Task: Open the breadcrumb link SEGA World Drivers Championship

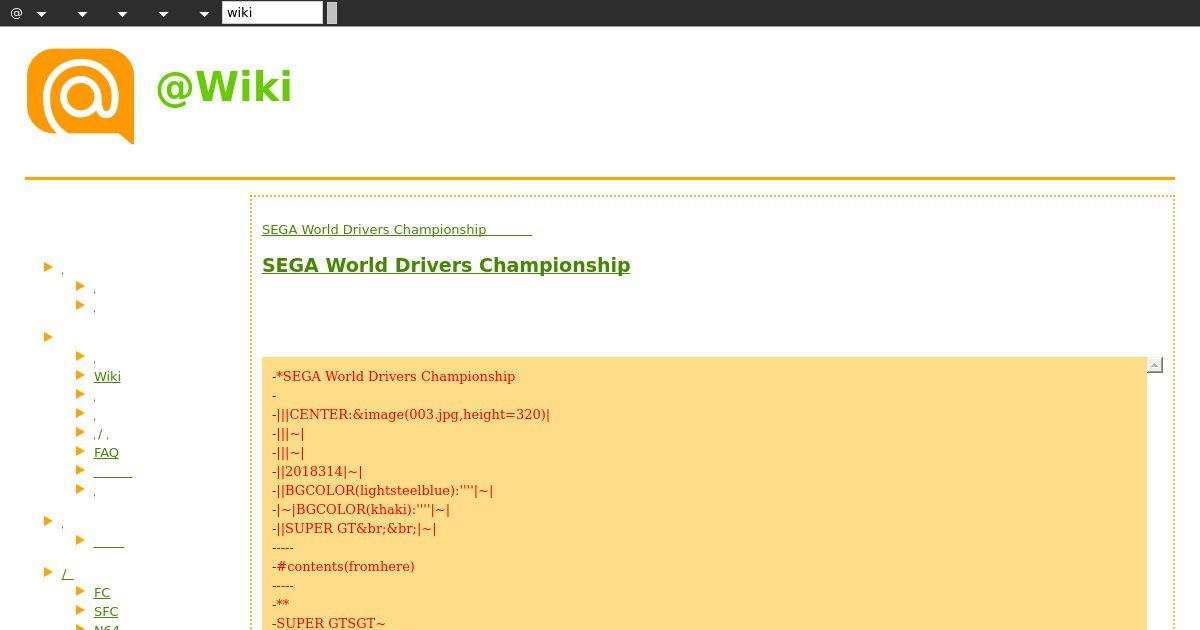Action: 397,229
